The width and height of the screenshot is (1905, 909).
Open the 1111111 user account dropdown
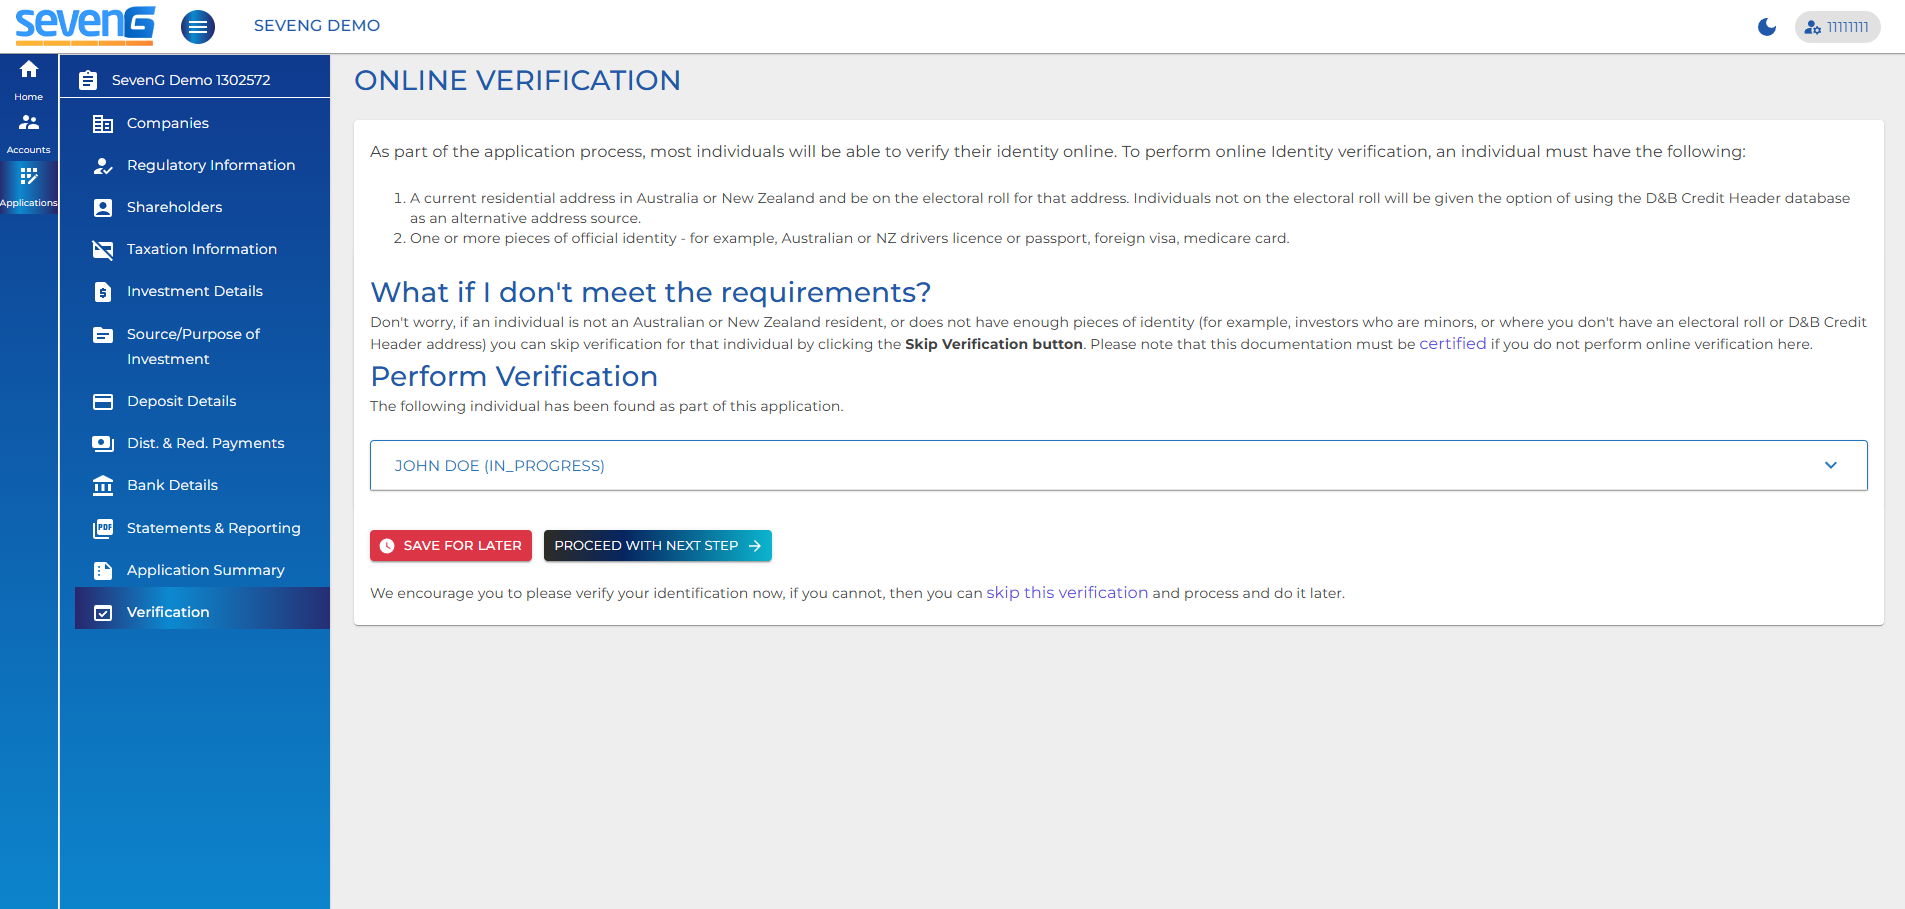coord(1838,27)
